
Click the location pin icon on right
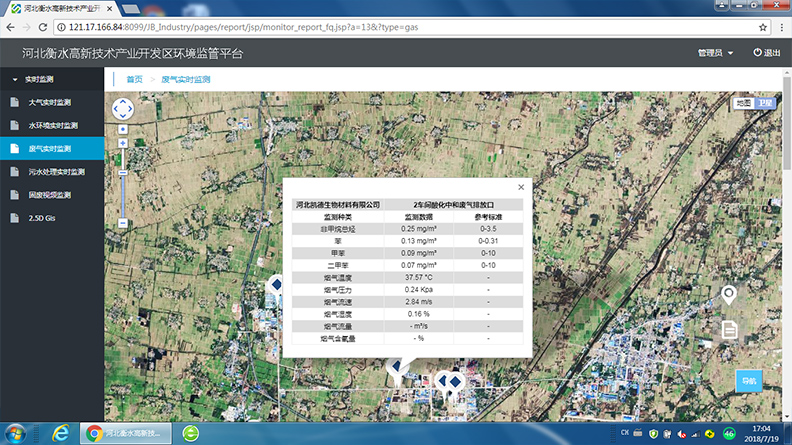click(x=729, y=295)
